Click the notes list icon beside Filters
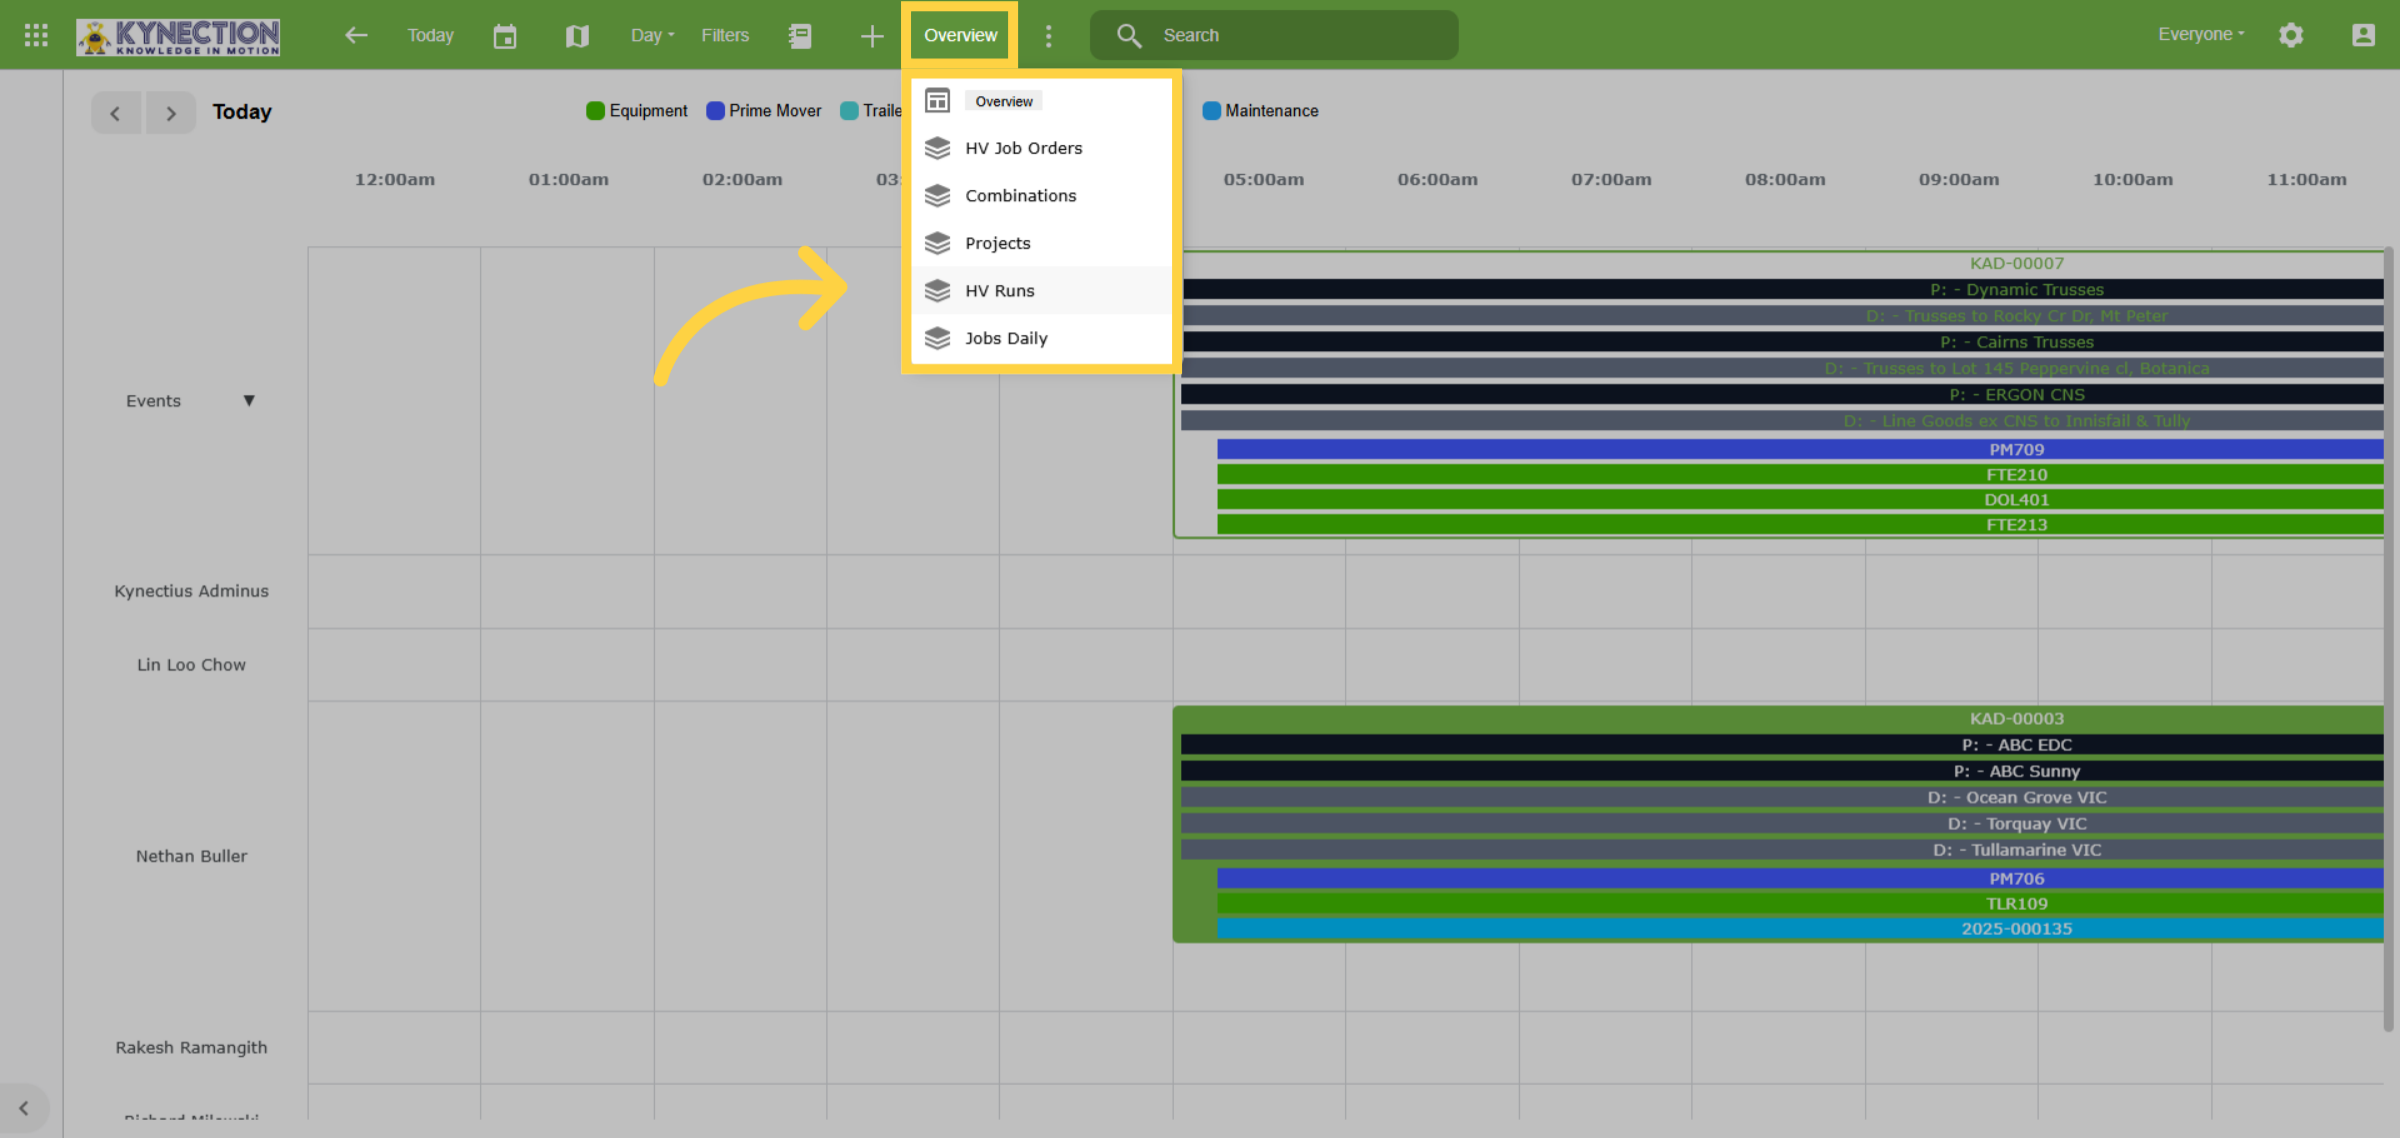Screen dimensions: 2400x1138 point(800,36)
